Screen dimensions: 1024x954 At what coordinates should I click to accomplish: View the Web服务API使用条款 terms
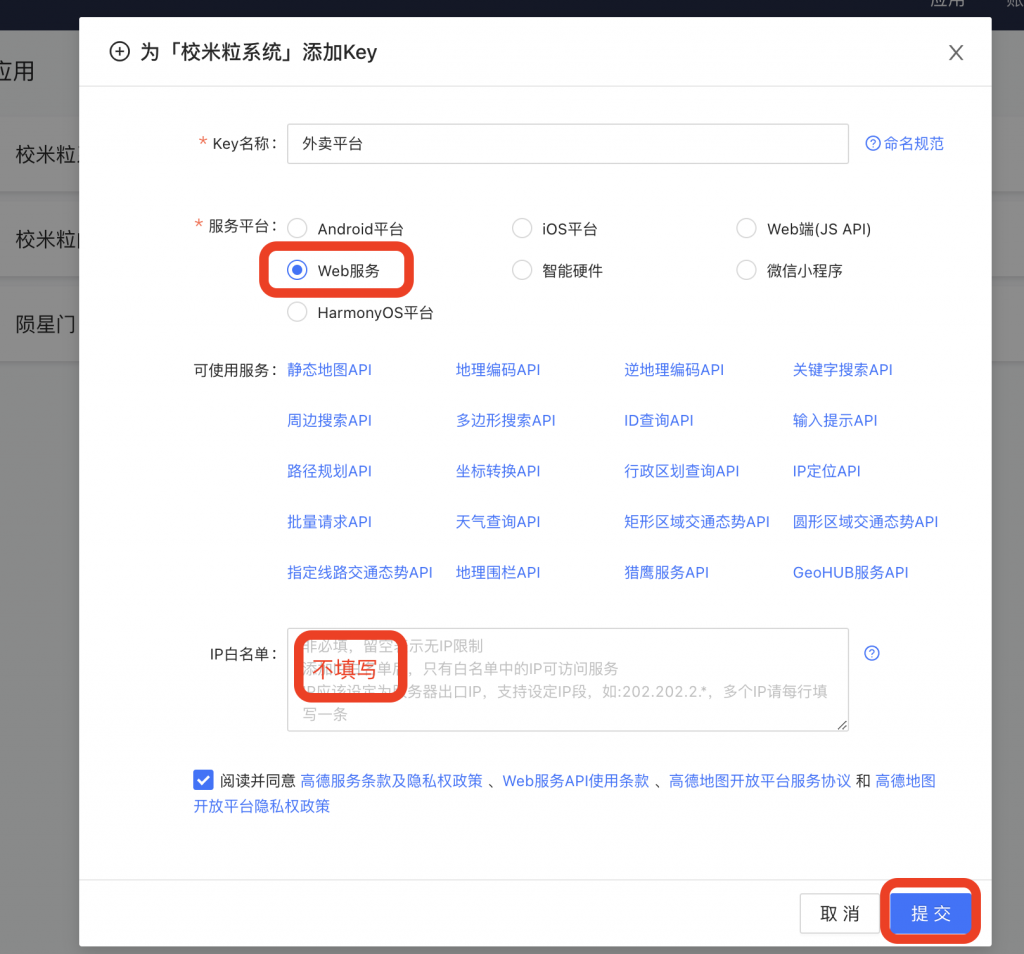tap(573, 781)
